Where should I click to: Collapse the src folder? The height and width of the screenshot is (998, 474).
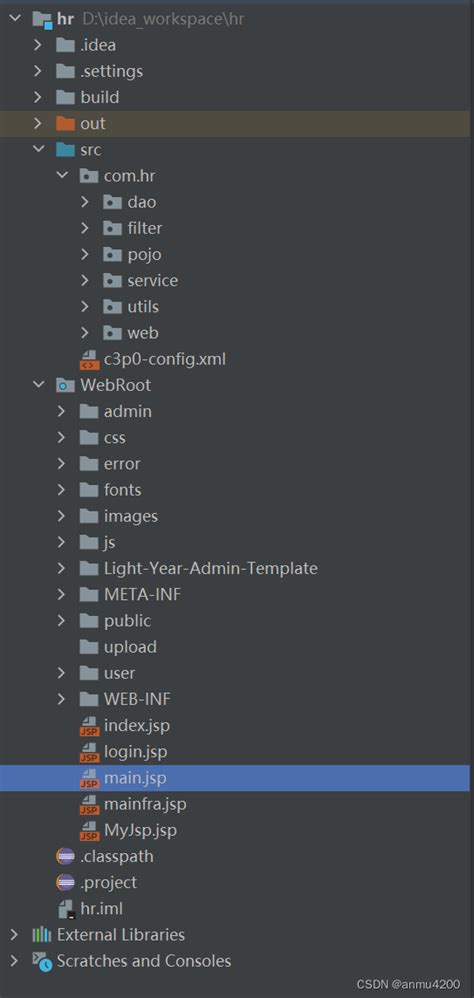pyautogui.click(x=39, y=150)
